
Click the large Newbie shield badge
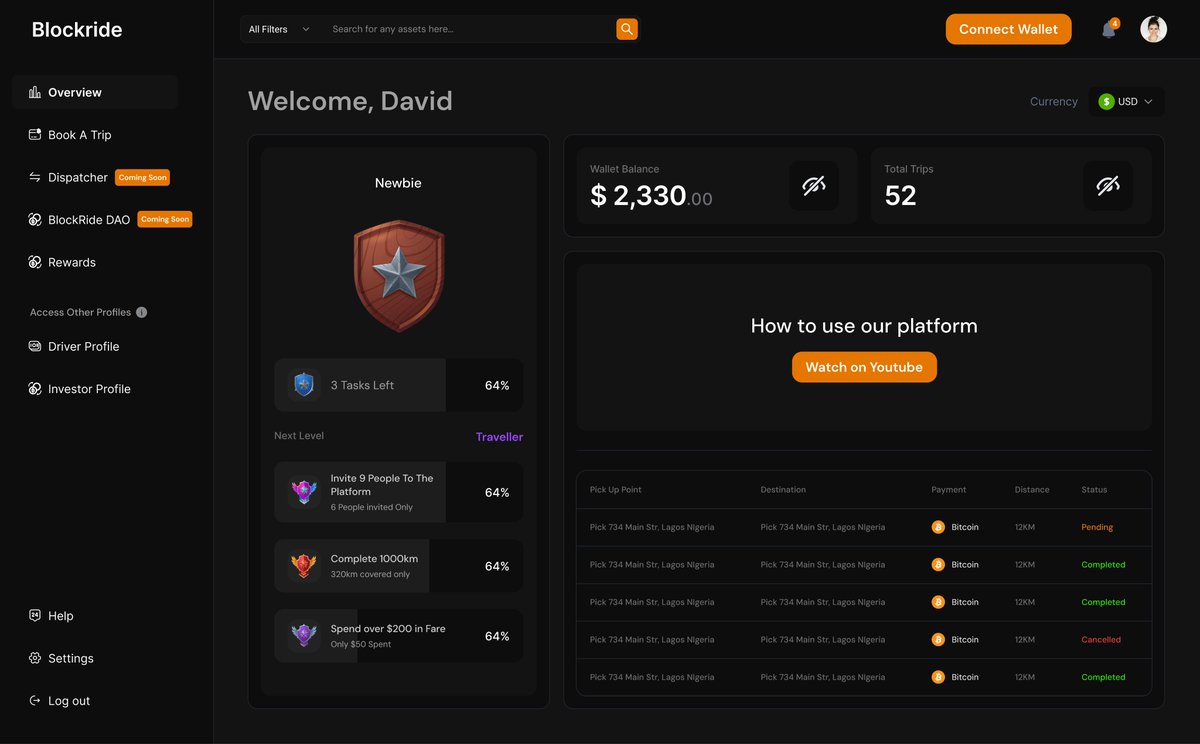(399, 276)
